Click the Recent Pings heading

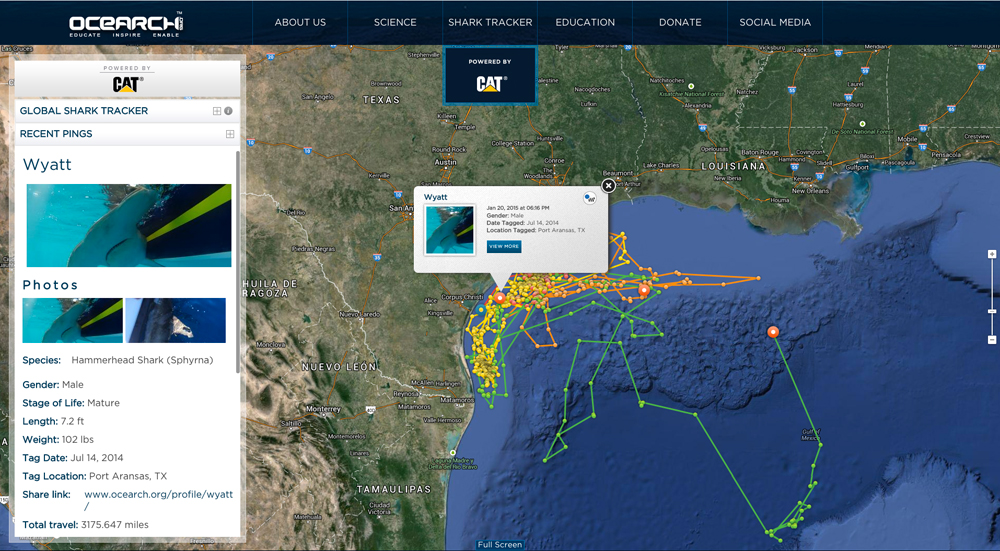click(x=56, y=134)
